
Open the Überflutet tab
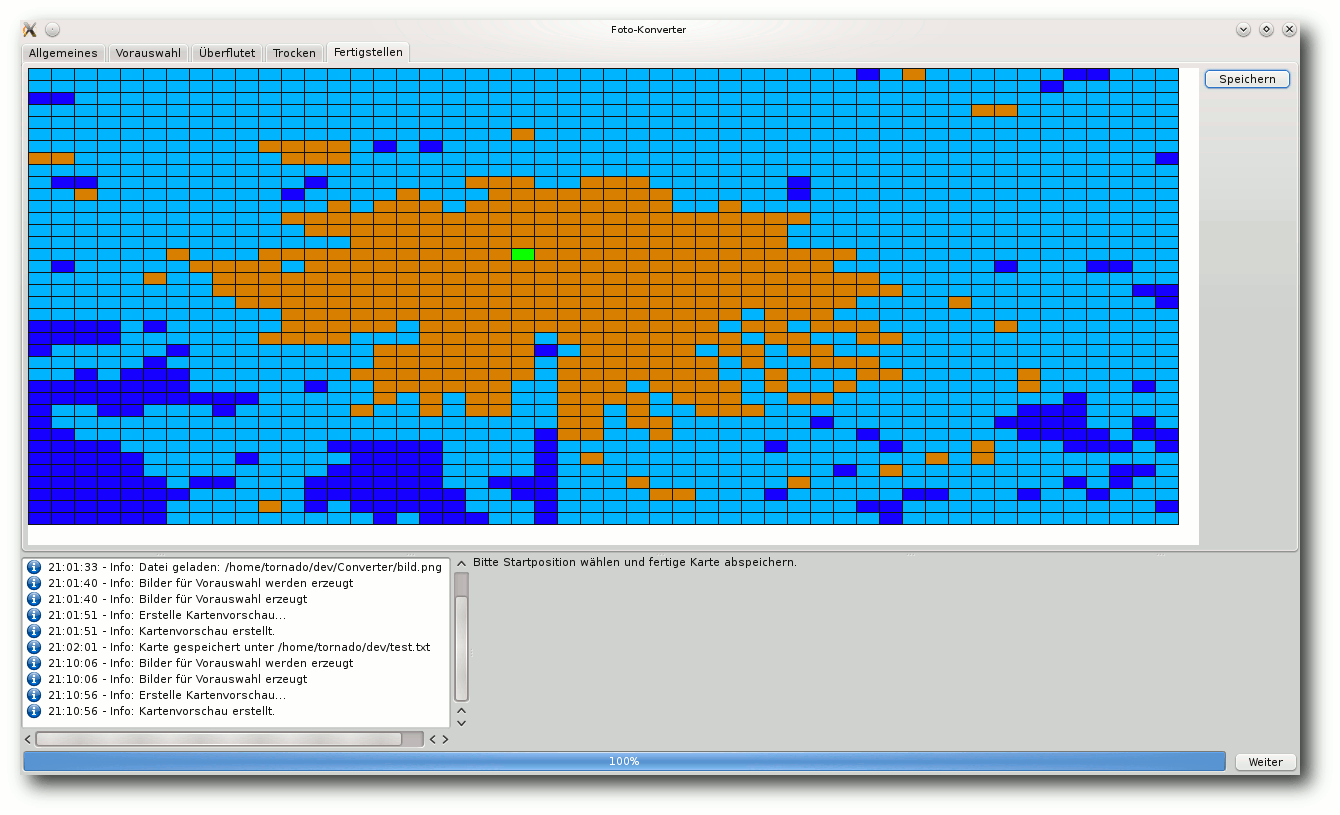coord(227,53)
